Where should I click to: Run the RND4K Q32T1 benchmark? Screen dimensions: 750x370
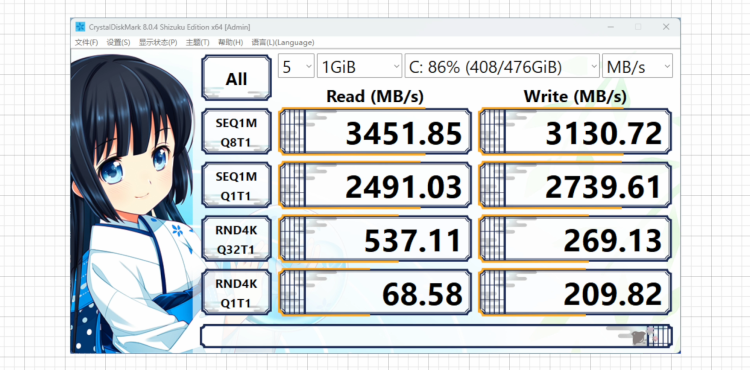coord(236,239)
